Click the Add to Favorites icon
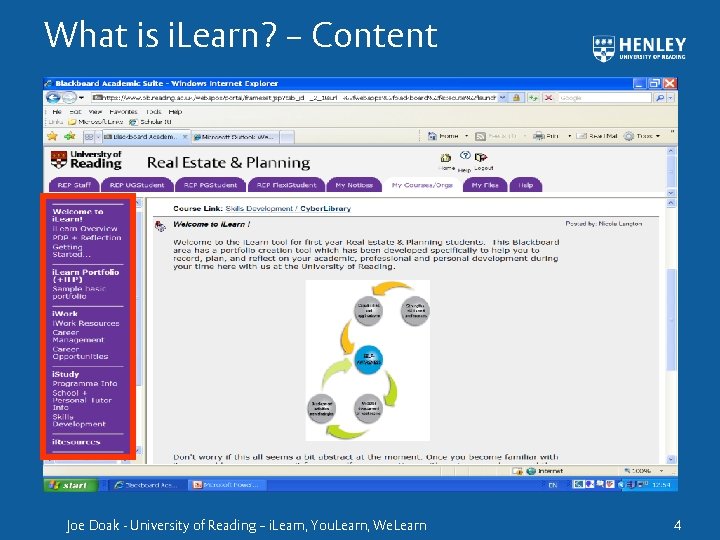 [x=70, y=136]
